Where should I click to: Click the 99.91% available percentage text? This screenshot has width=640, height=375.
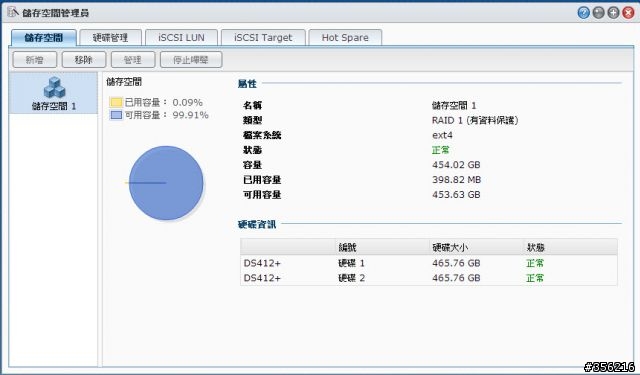click(x=190, y=115)
